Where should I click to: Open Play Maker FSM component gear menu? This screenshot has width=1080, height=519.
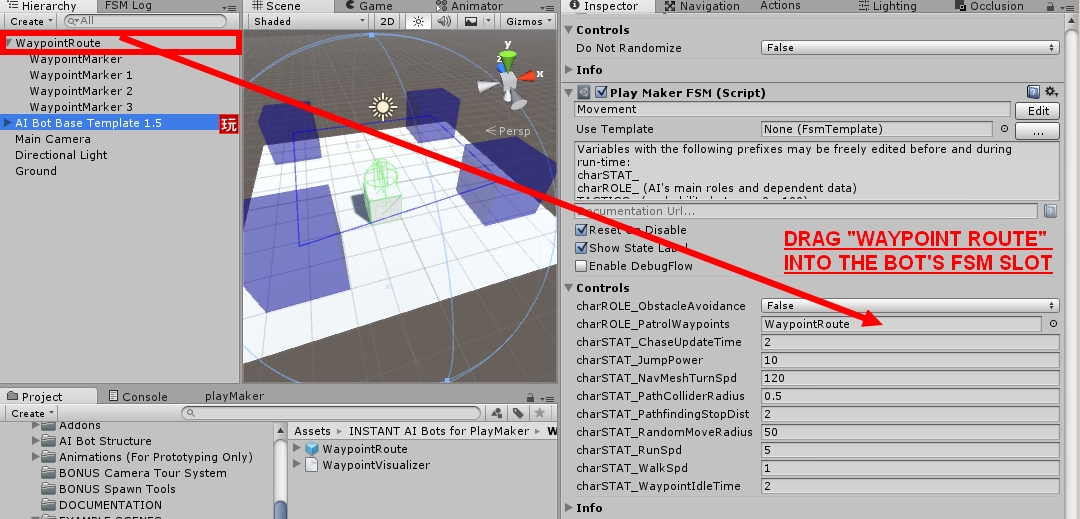point(1051,92)
